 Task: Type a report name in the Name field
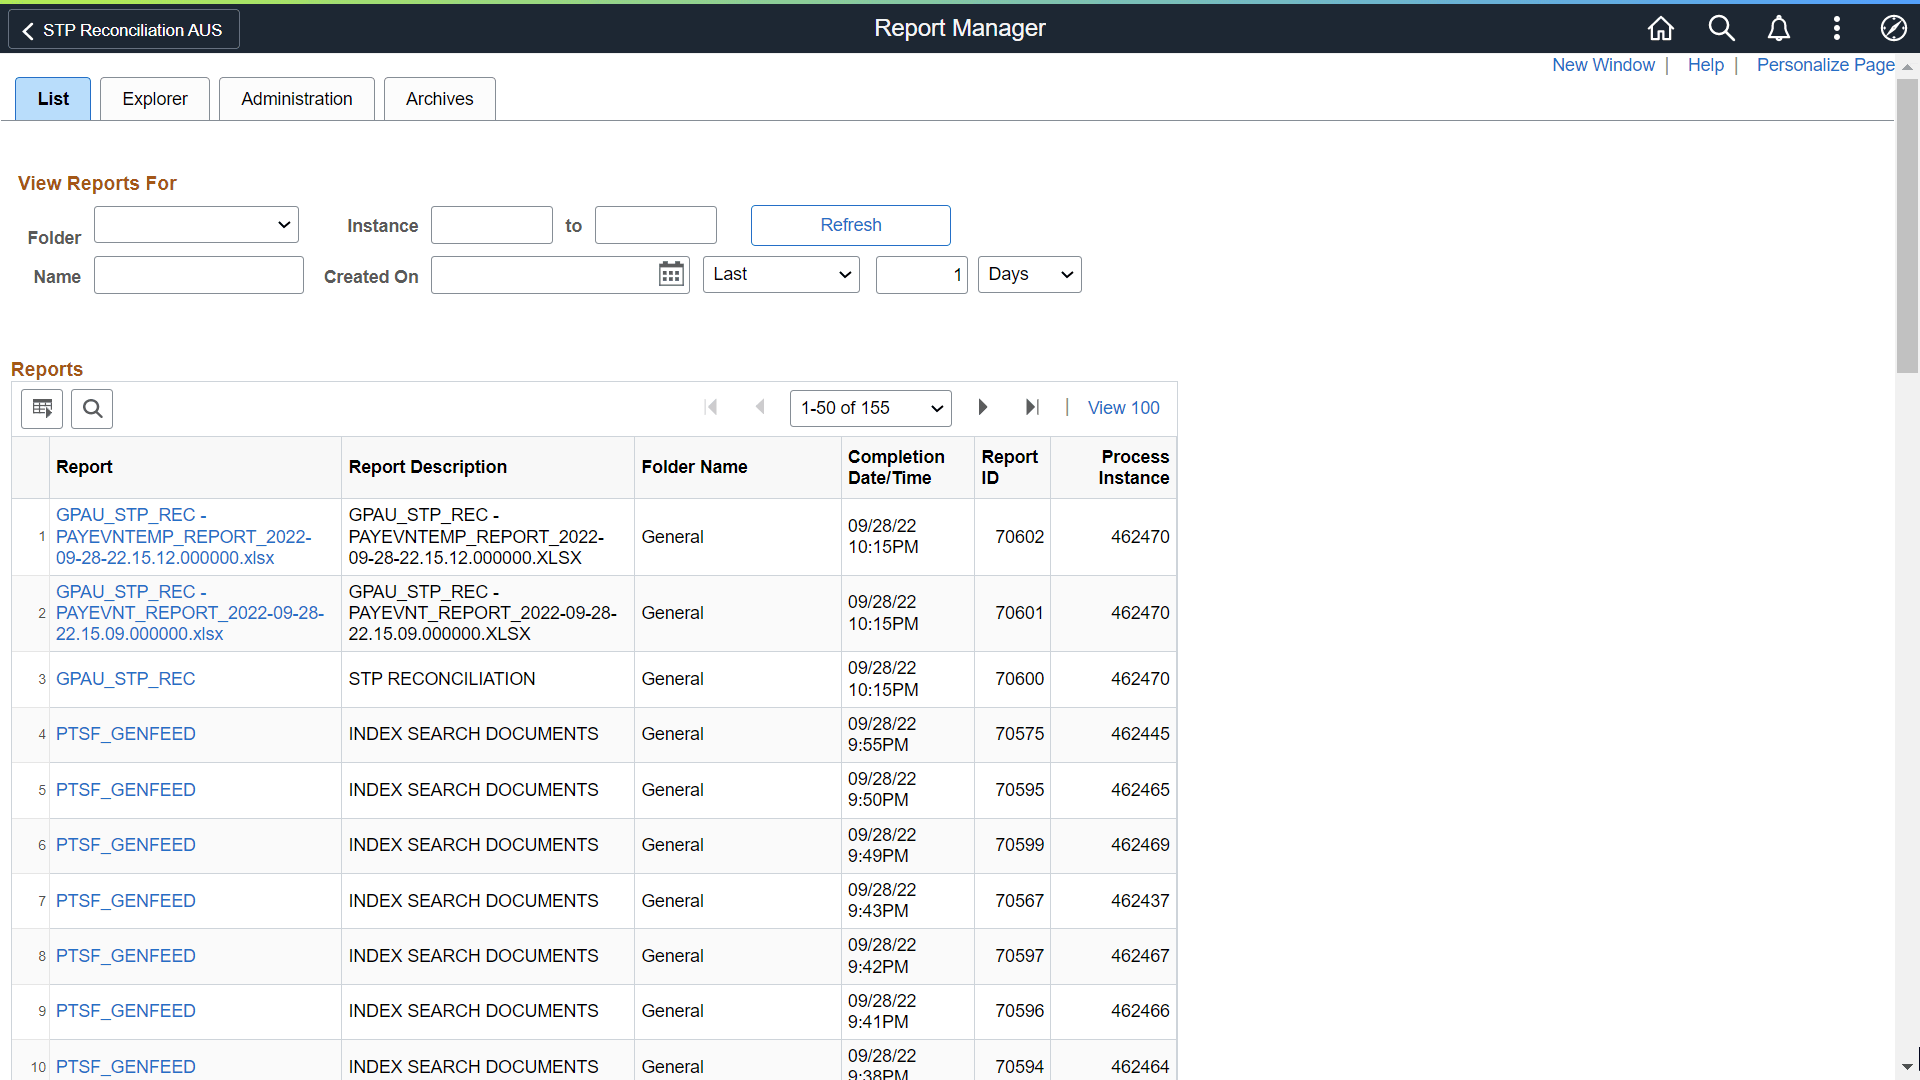coord(198,274)
